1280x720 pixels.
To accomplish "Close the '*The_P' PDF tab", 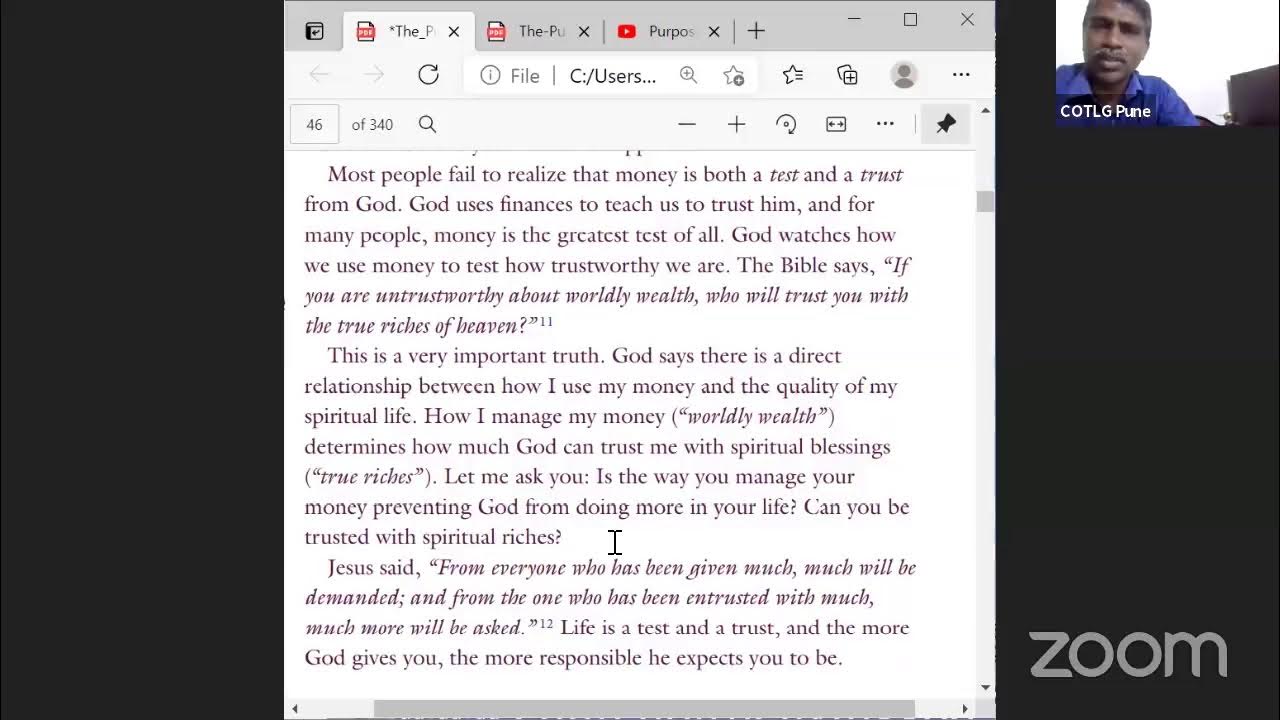I will pyautogui.click(x=454, y=32).
